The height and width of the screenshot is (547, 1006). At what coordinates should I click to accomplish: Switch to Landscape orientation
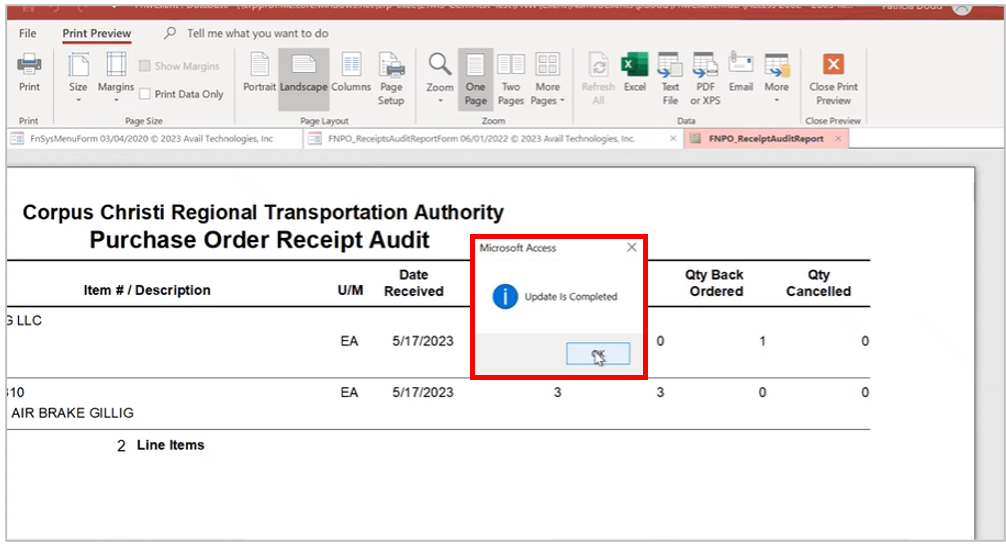click(303, 74)
